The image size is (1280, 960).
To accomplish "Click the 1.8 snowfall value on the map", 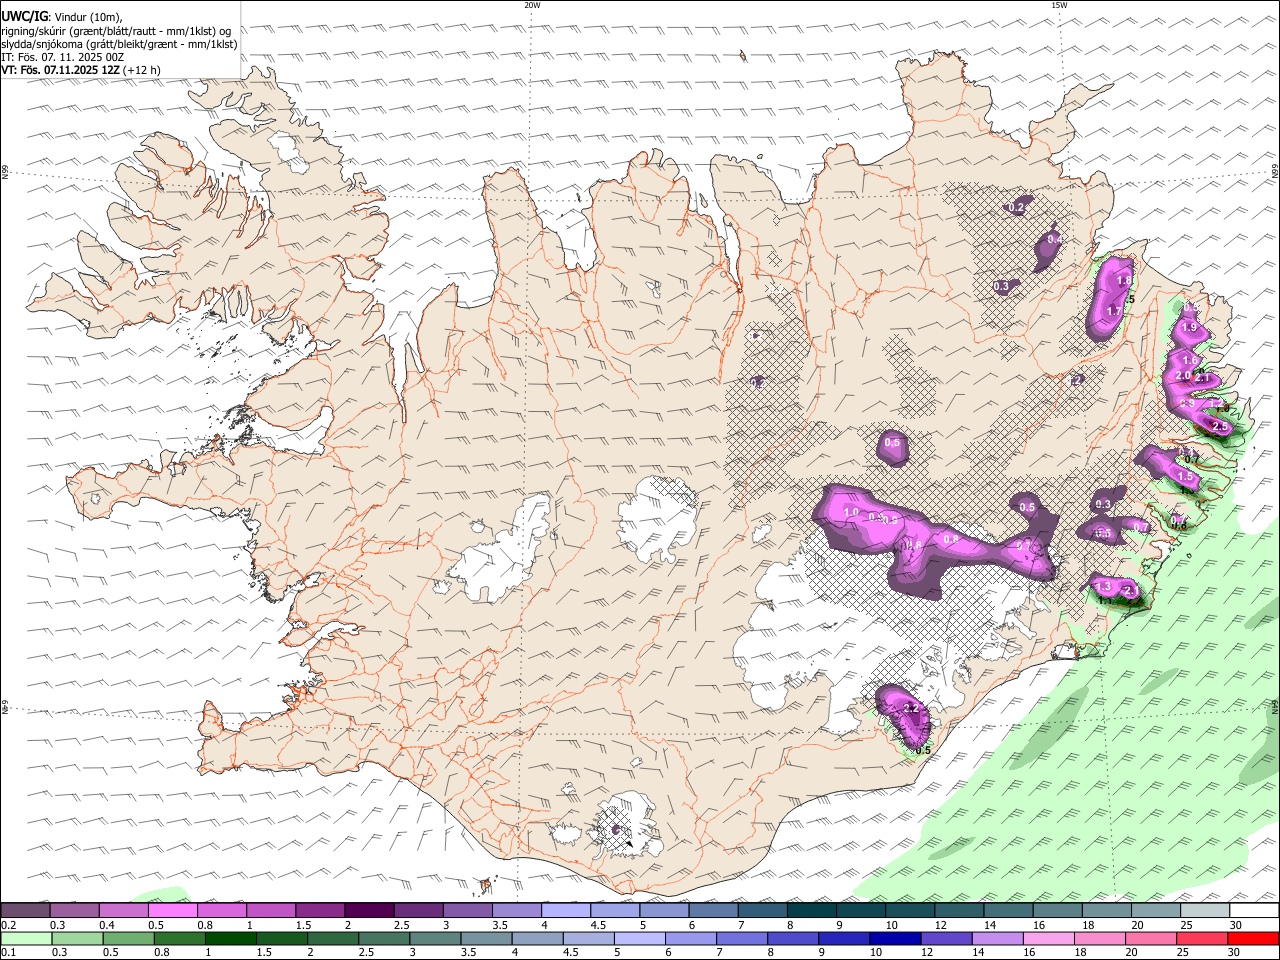I will pyautogui.click(x=1124, y=281).
